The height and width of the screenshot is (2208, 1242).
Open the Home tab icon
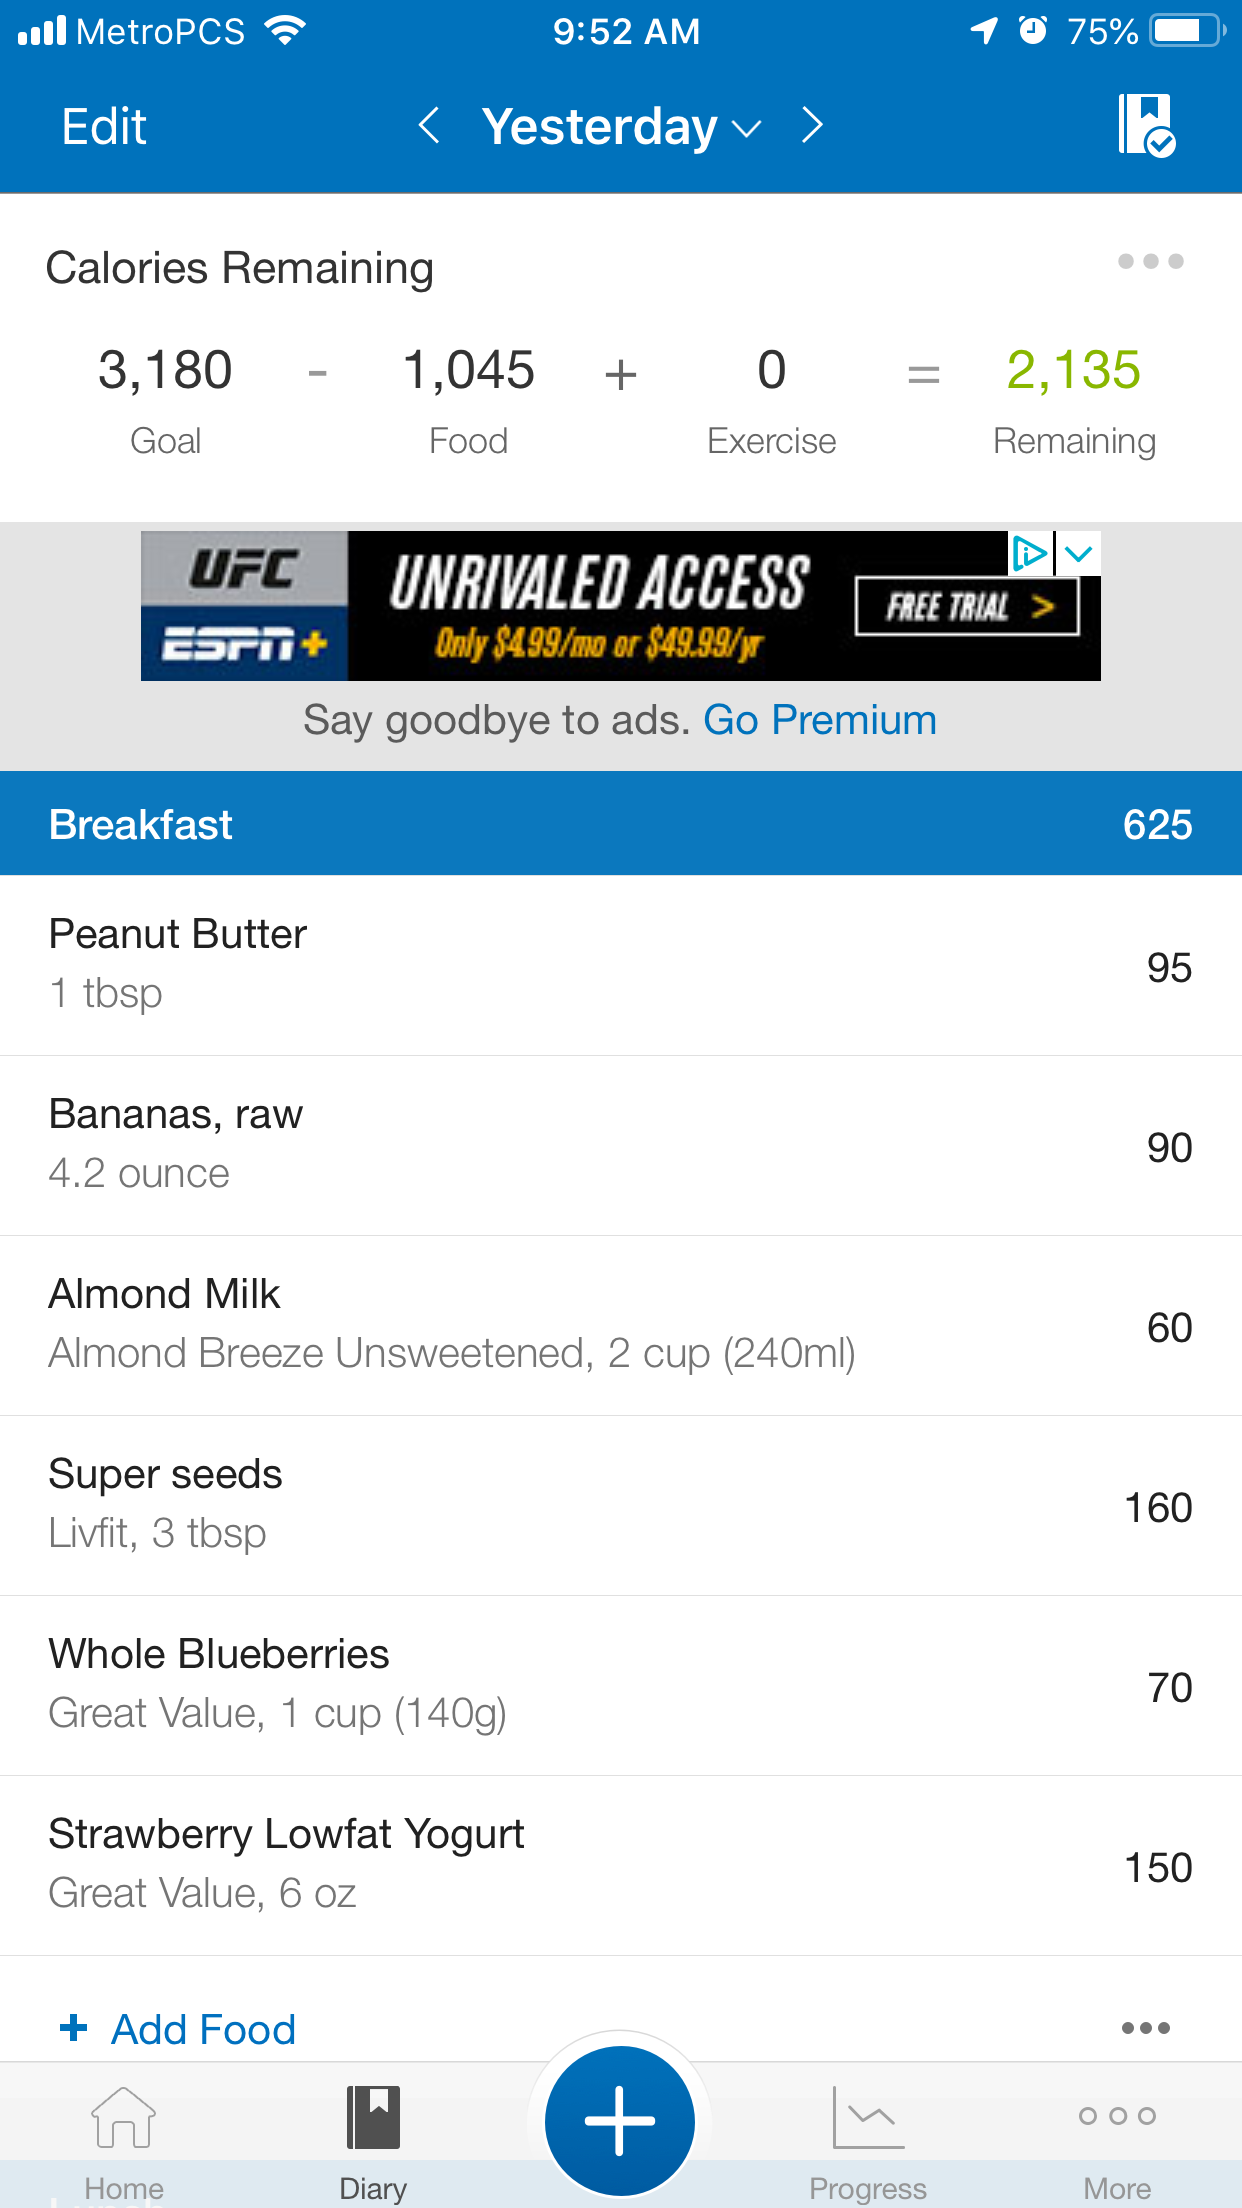pos(124,2118)
